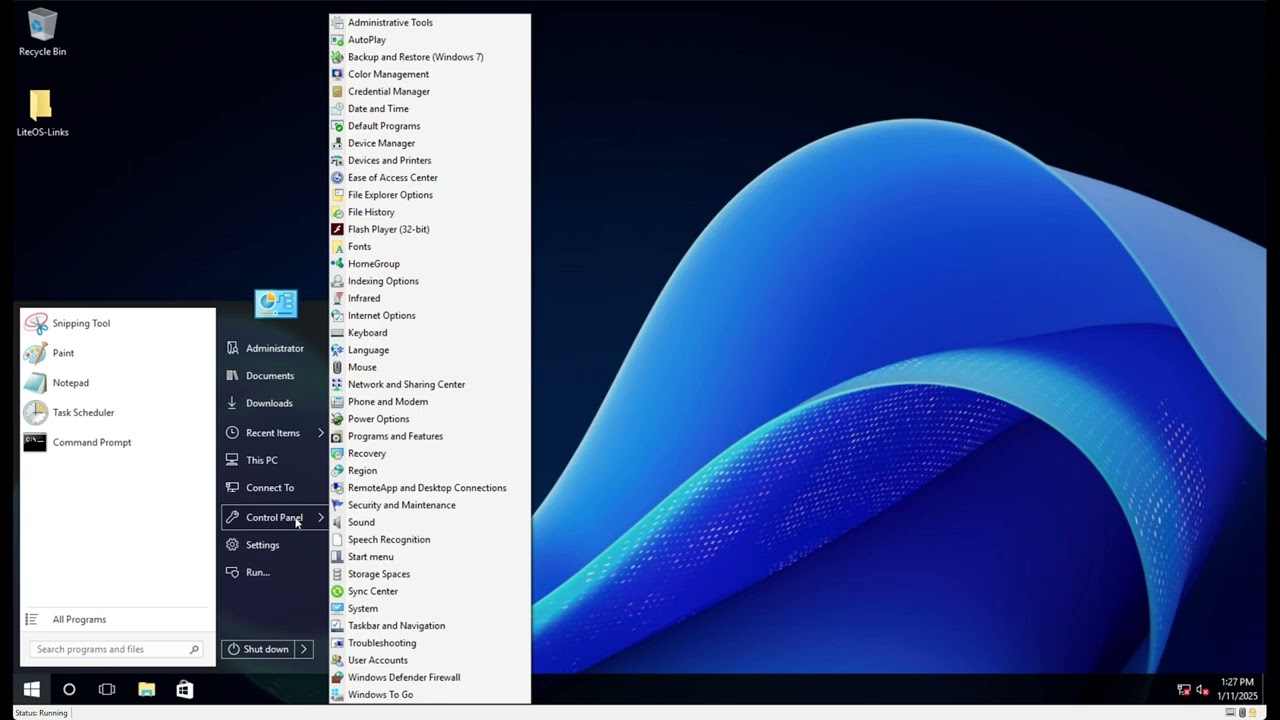Open Documents from the Start menu
1280x720 pixels.
click(274, 376)
